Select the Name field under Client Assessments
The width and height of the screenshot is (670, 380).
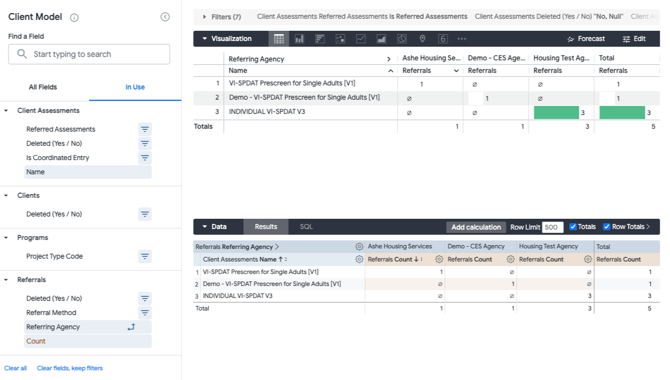point(88,172)
